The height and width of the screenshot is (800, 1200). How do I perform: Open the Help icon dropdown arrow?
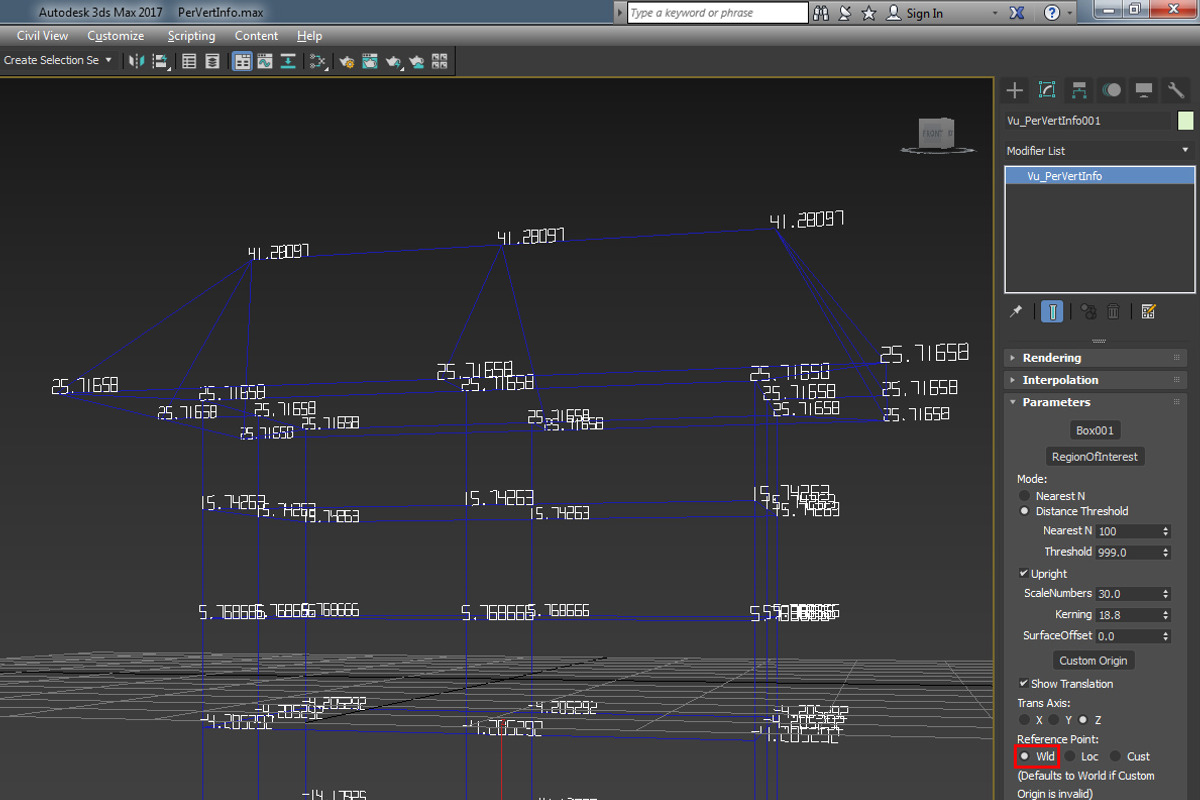point(1070,13)
